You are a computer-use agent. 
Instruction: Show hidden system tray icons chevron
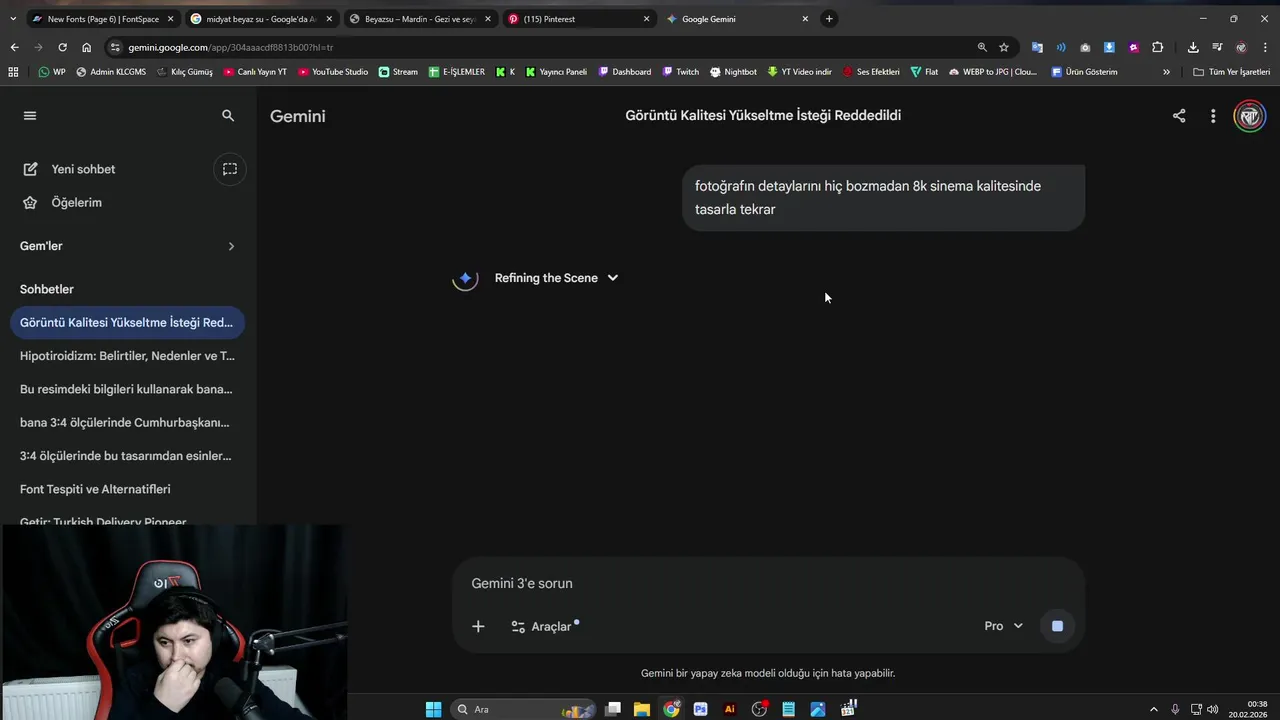click(x=1153, y=709)
